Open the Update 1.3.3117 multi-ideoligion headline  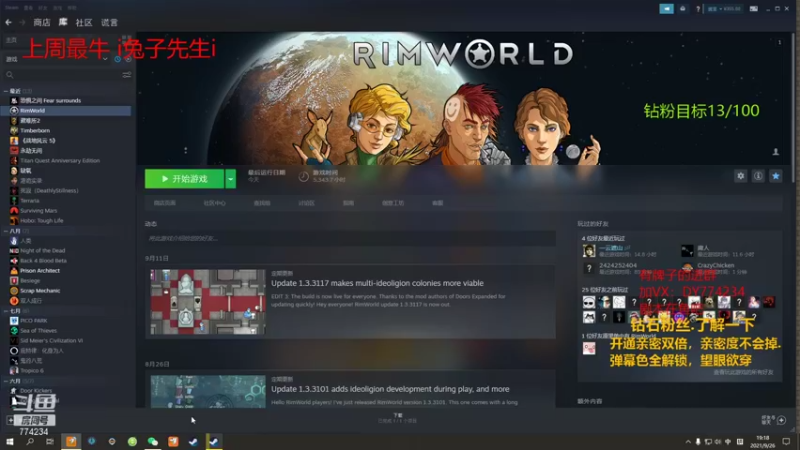(377, 283)
